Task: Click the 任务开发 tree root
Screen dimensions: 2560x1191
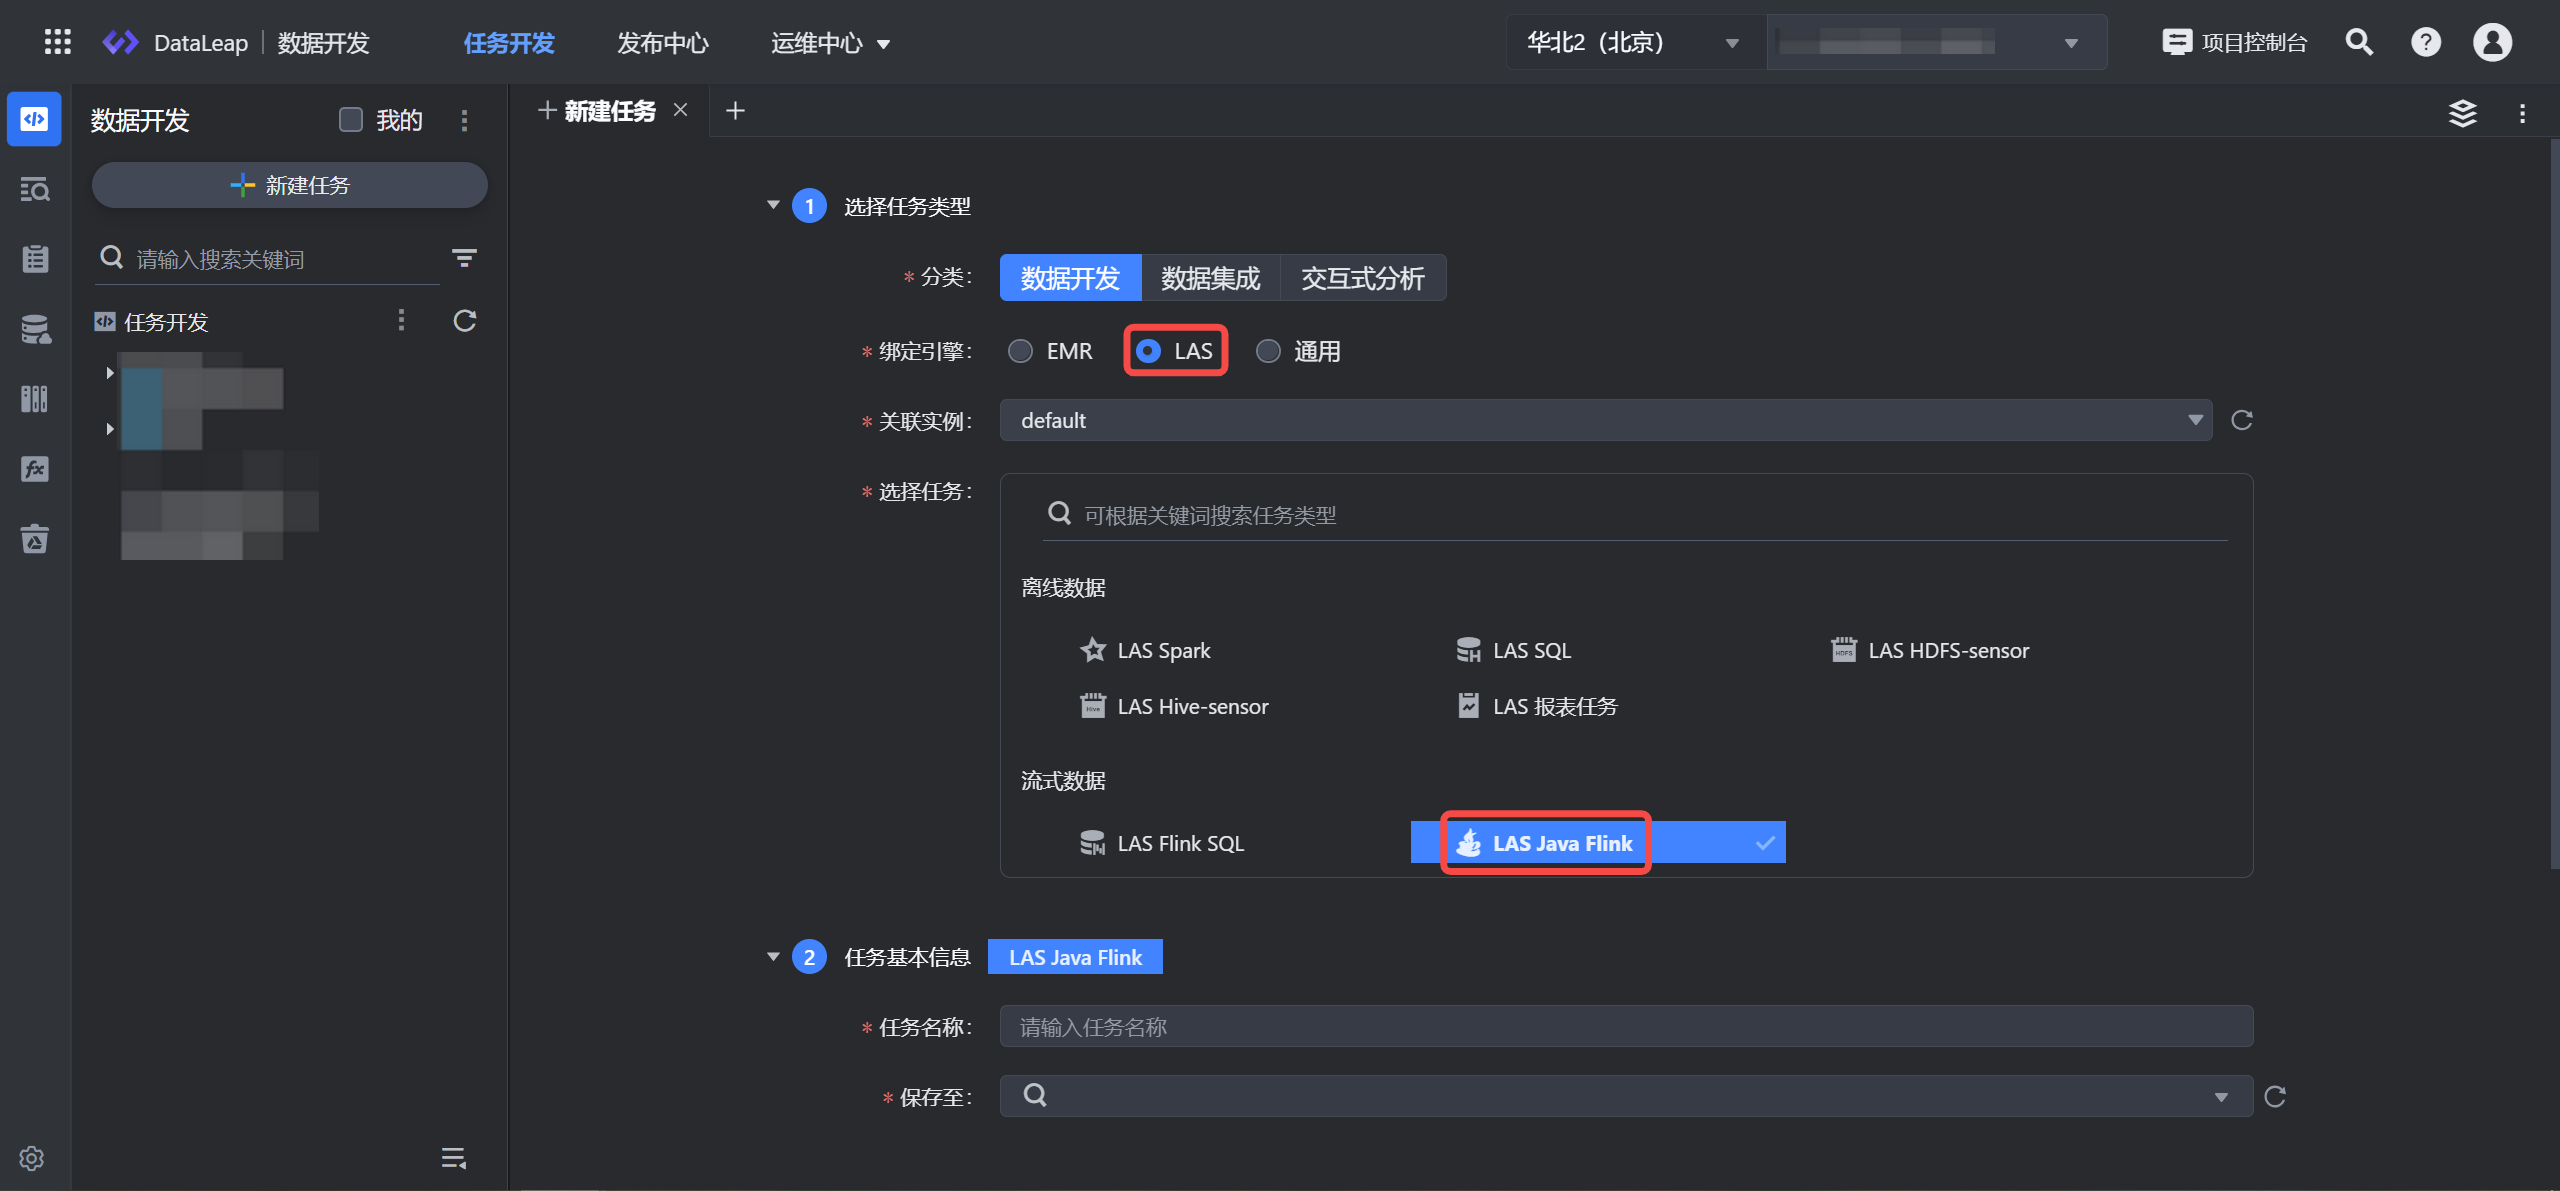Action: pyautogui.click(x=152, y=321)
